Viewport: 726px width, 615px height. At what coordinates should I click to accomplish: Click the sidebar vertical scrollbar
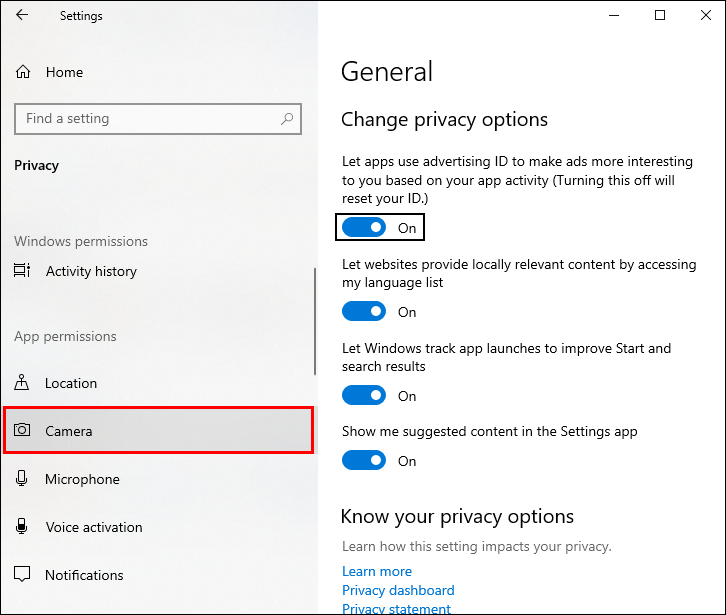(315, 320)
